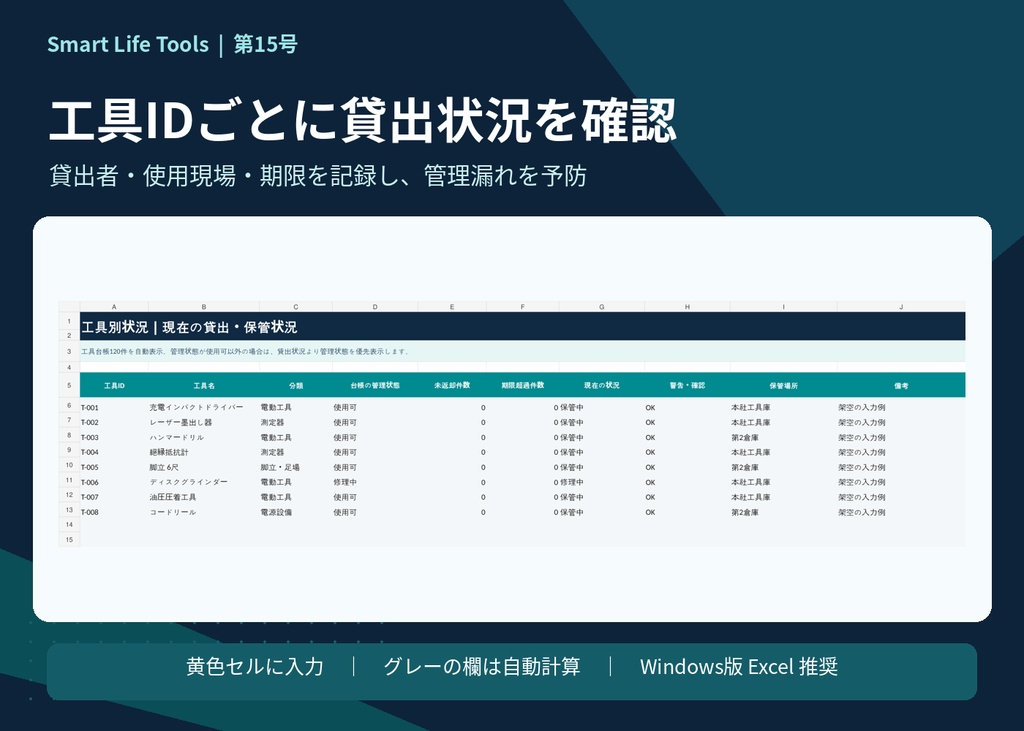Click the ハンマードリル cell

tap(204, 438)
